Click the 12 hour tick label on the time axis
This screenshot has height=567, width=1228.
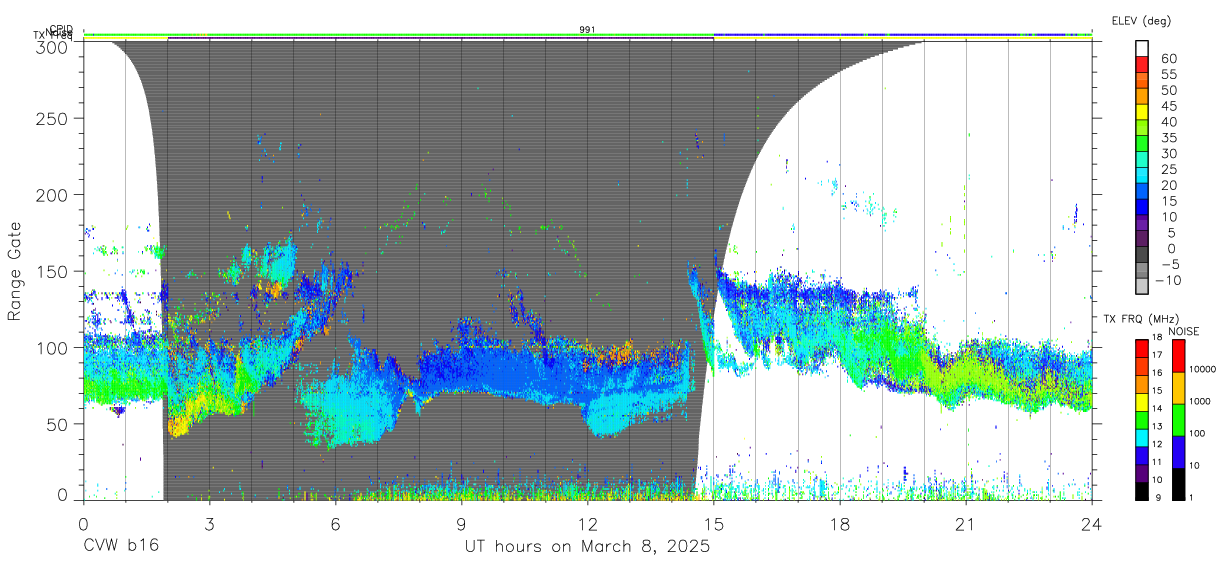coord(587,523)
